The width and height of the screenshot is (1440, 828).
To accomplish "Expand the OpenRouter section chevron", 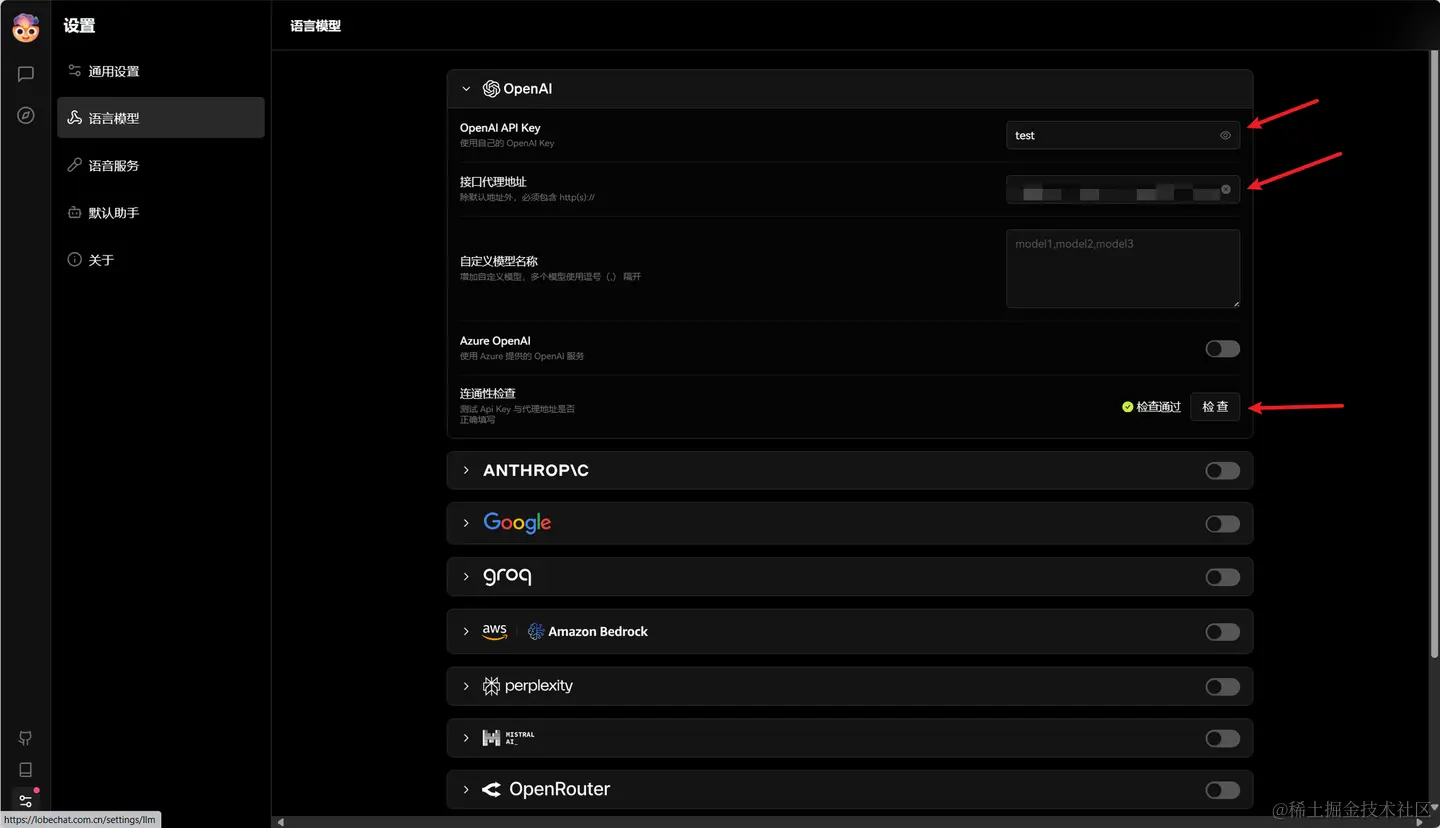I will pos(466,789).
